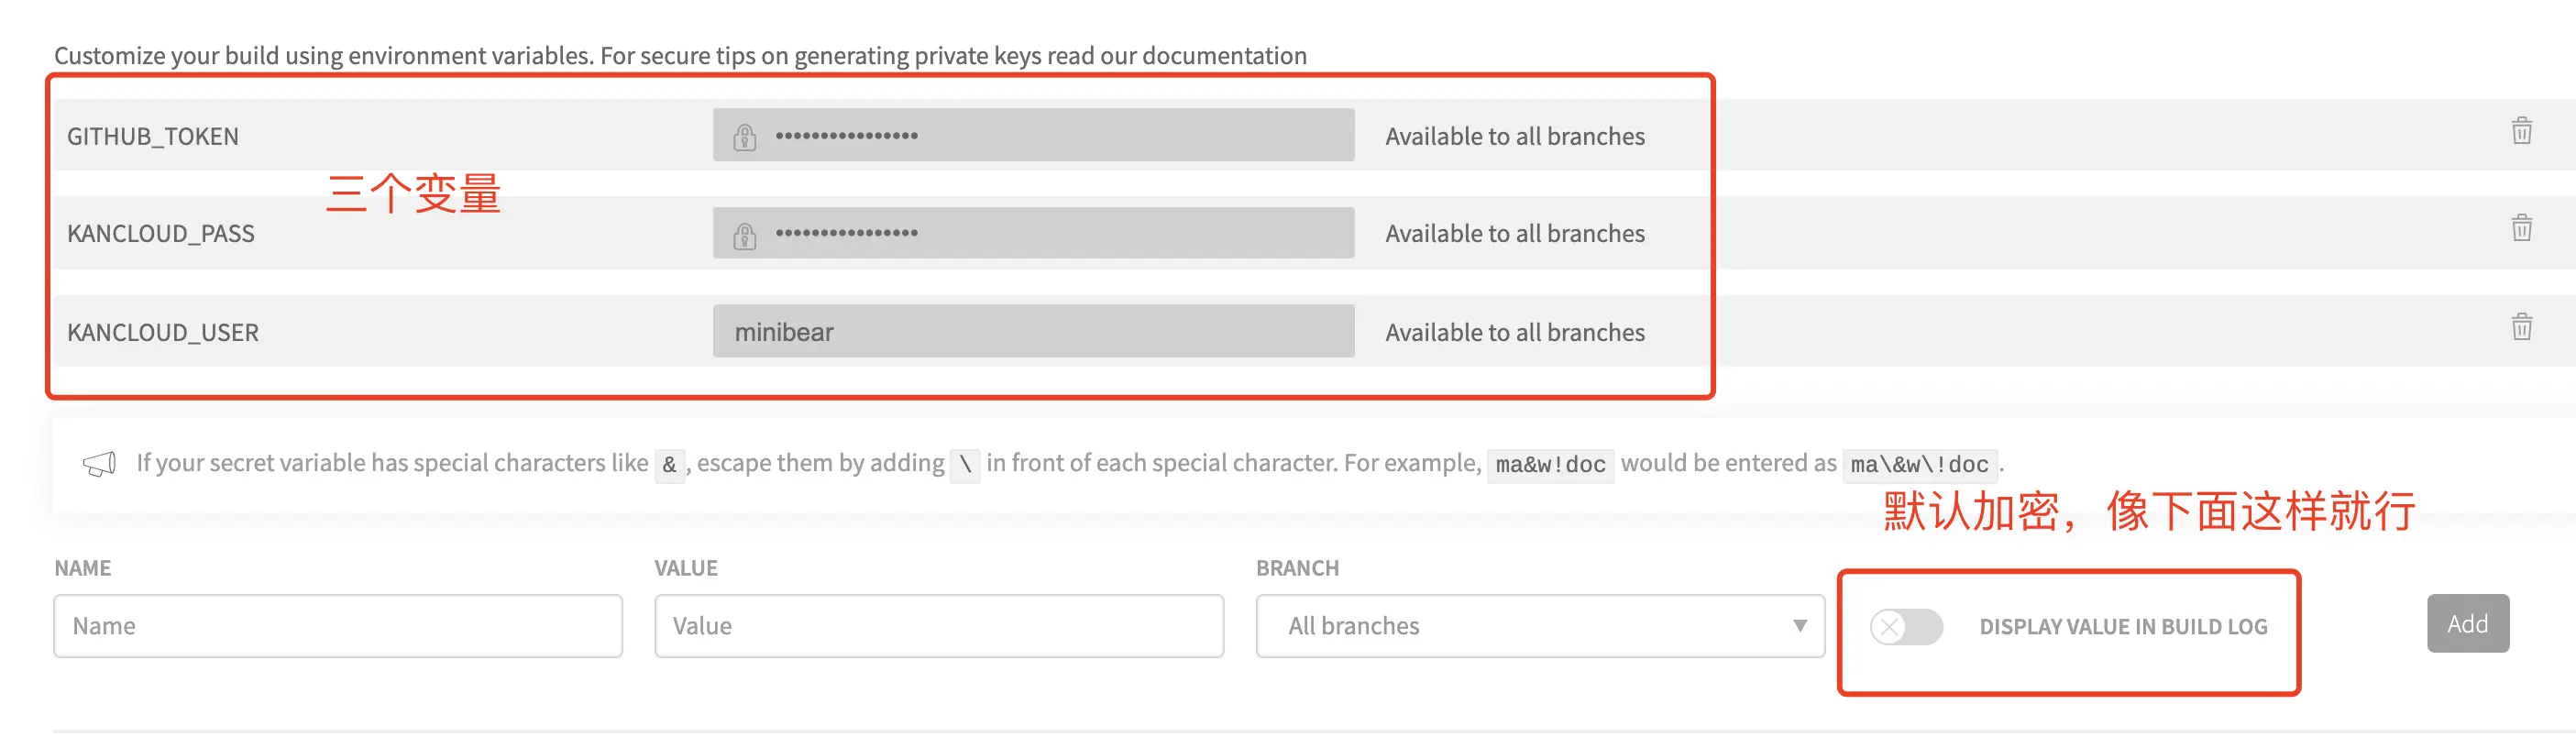The height and width of the screenshot is (737, 2576).
Task: Click the lock icon beside GITHUB_TOKEN value
Action: (744, 136)
